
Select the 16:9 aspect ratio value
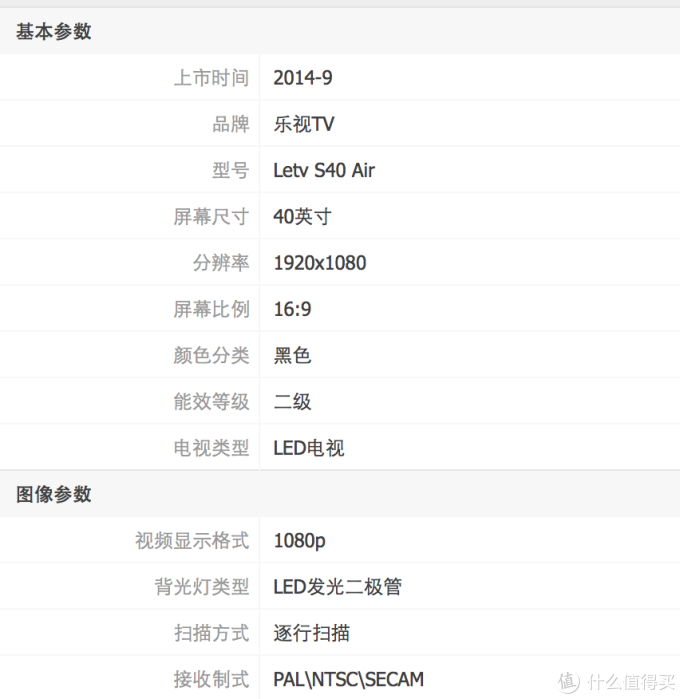coord(292,309)
